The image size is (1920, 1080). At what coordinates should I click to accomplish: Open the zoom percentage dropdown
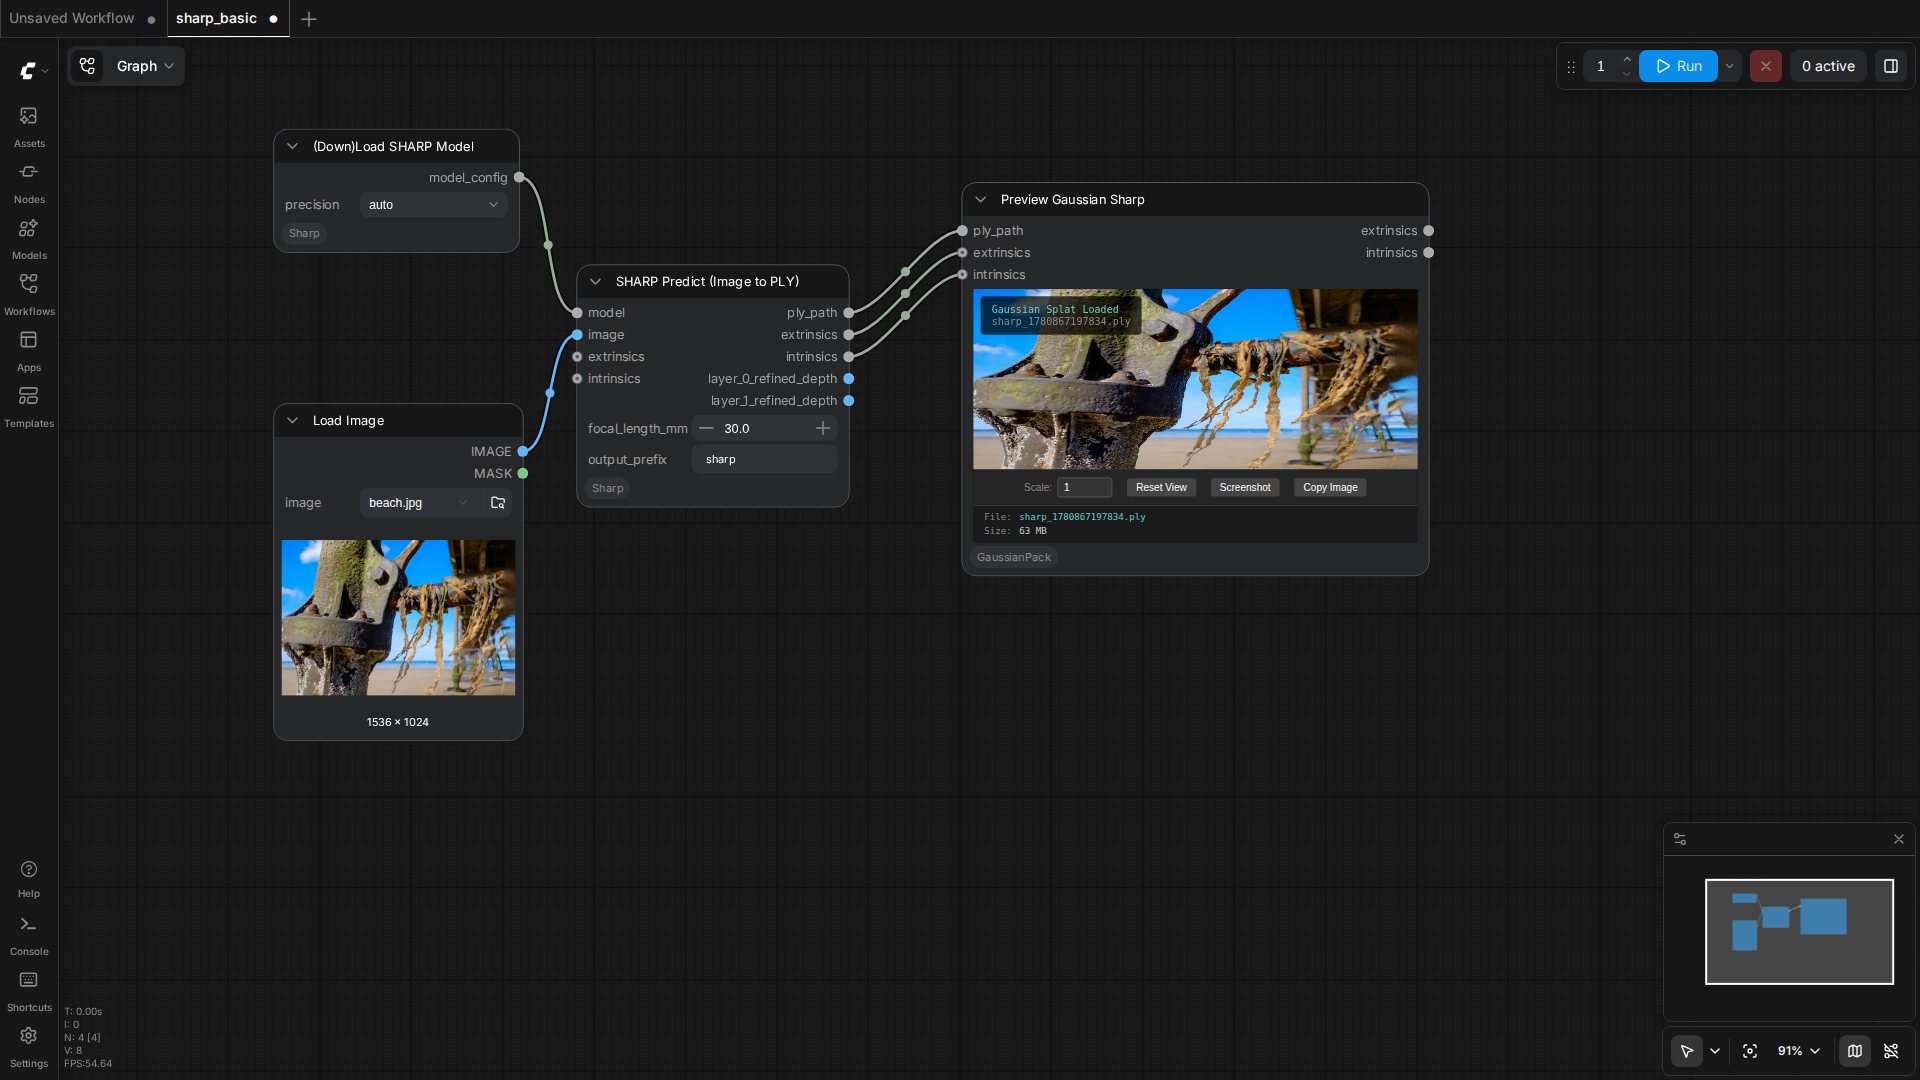pyautogui.click(x=1799, y=1051)
